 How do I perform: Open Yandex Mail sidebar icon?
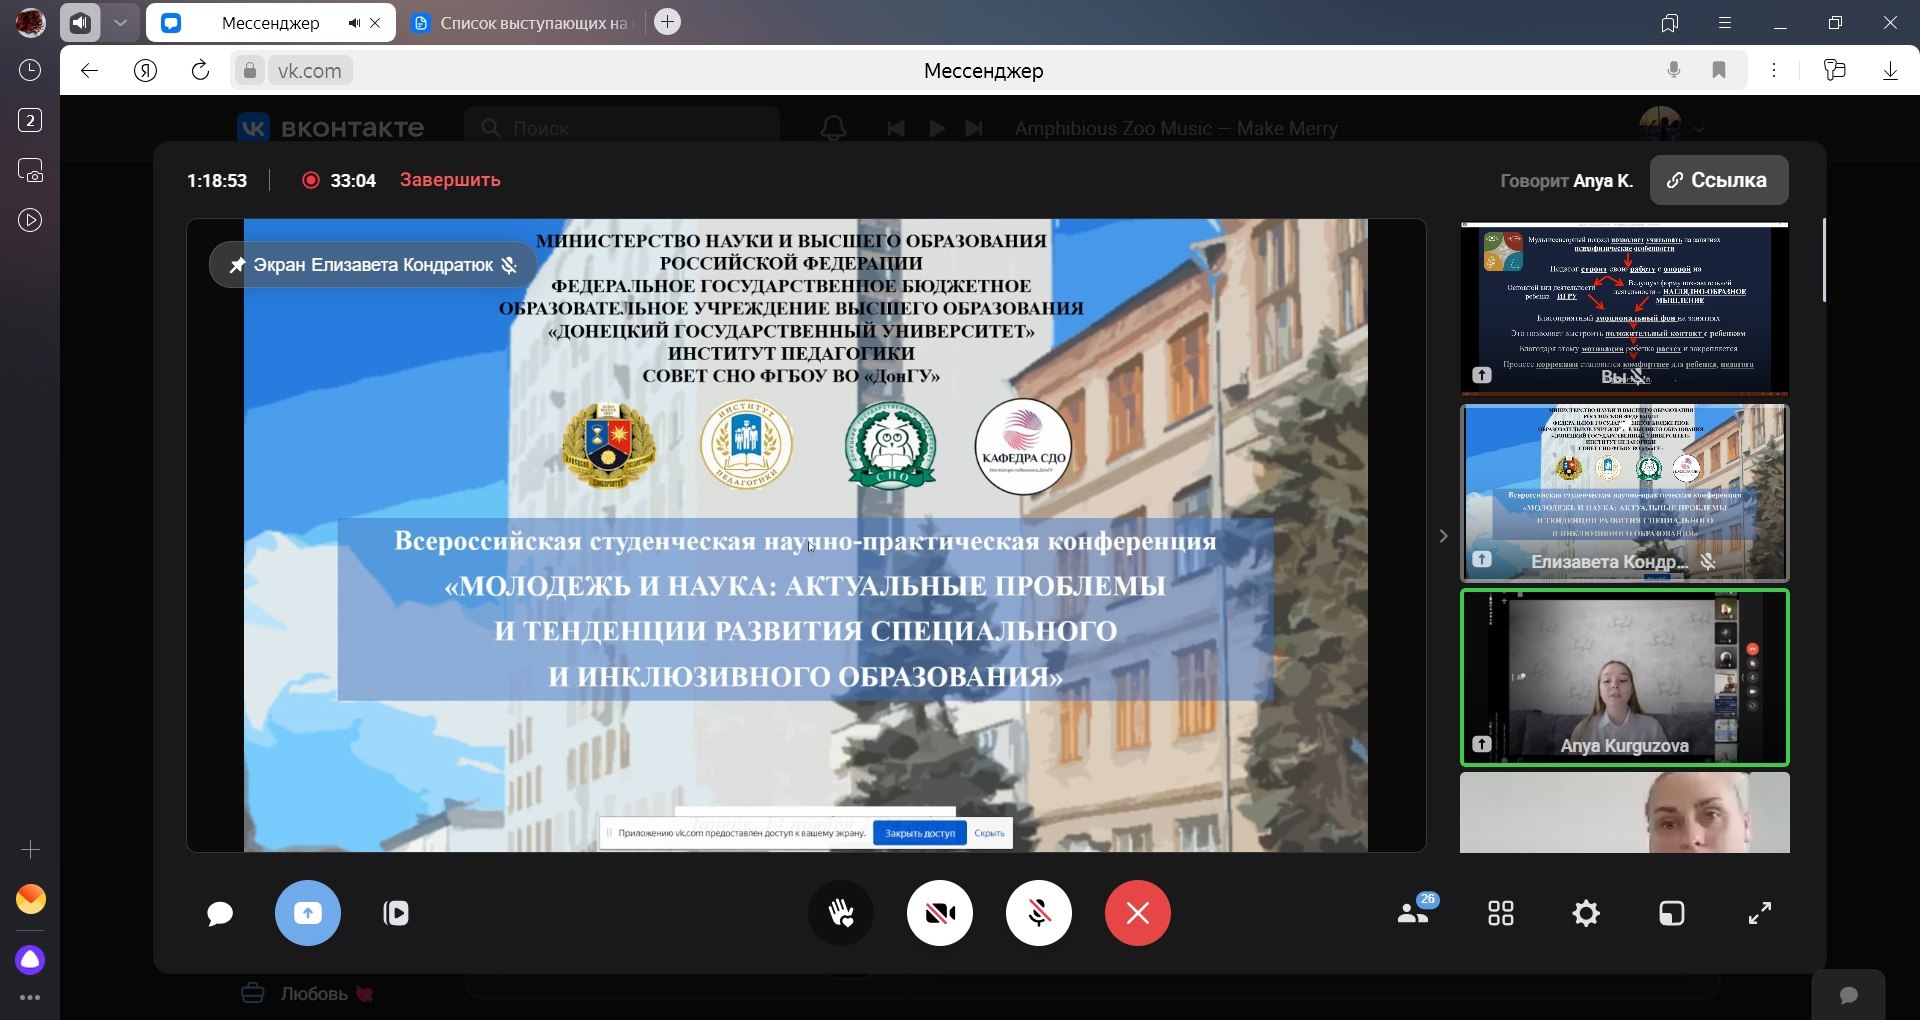(x=31, y=900)
